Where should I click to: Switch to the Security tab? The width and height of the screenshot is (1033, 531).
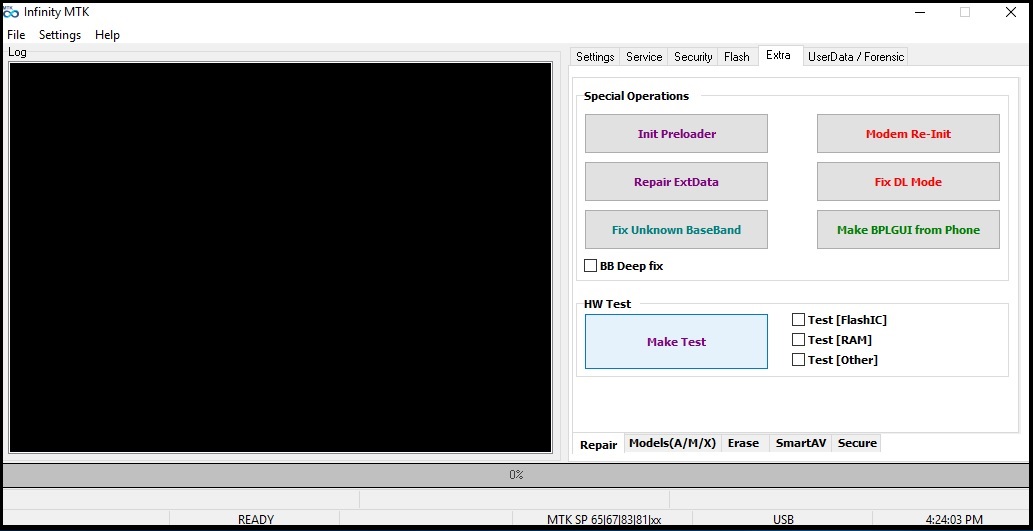pos(693,57)
